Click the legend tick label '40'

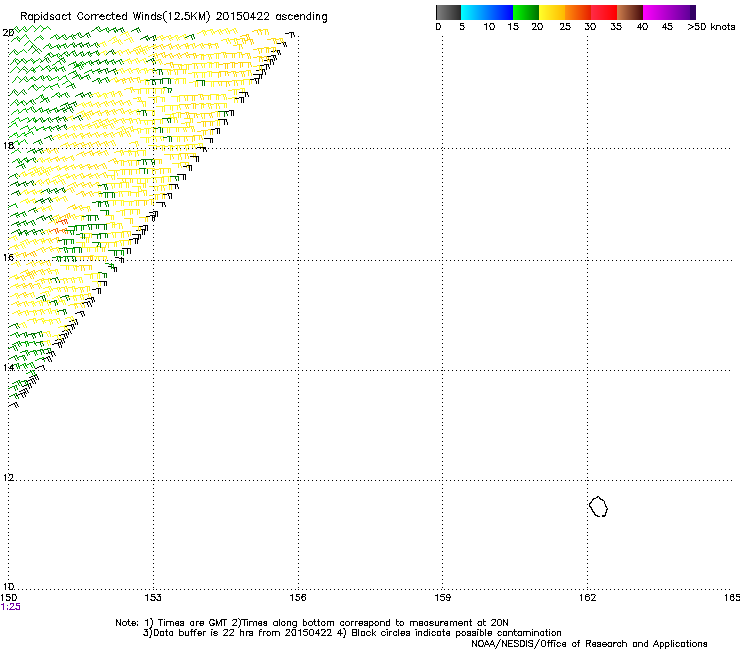pyautogui.click(x=642, y=27)
